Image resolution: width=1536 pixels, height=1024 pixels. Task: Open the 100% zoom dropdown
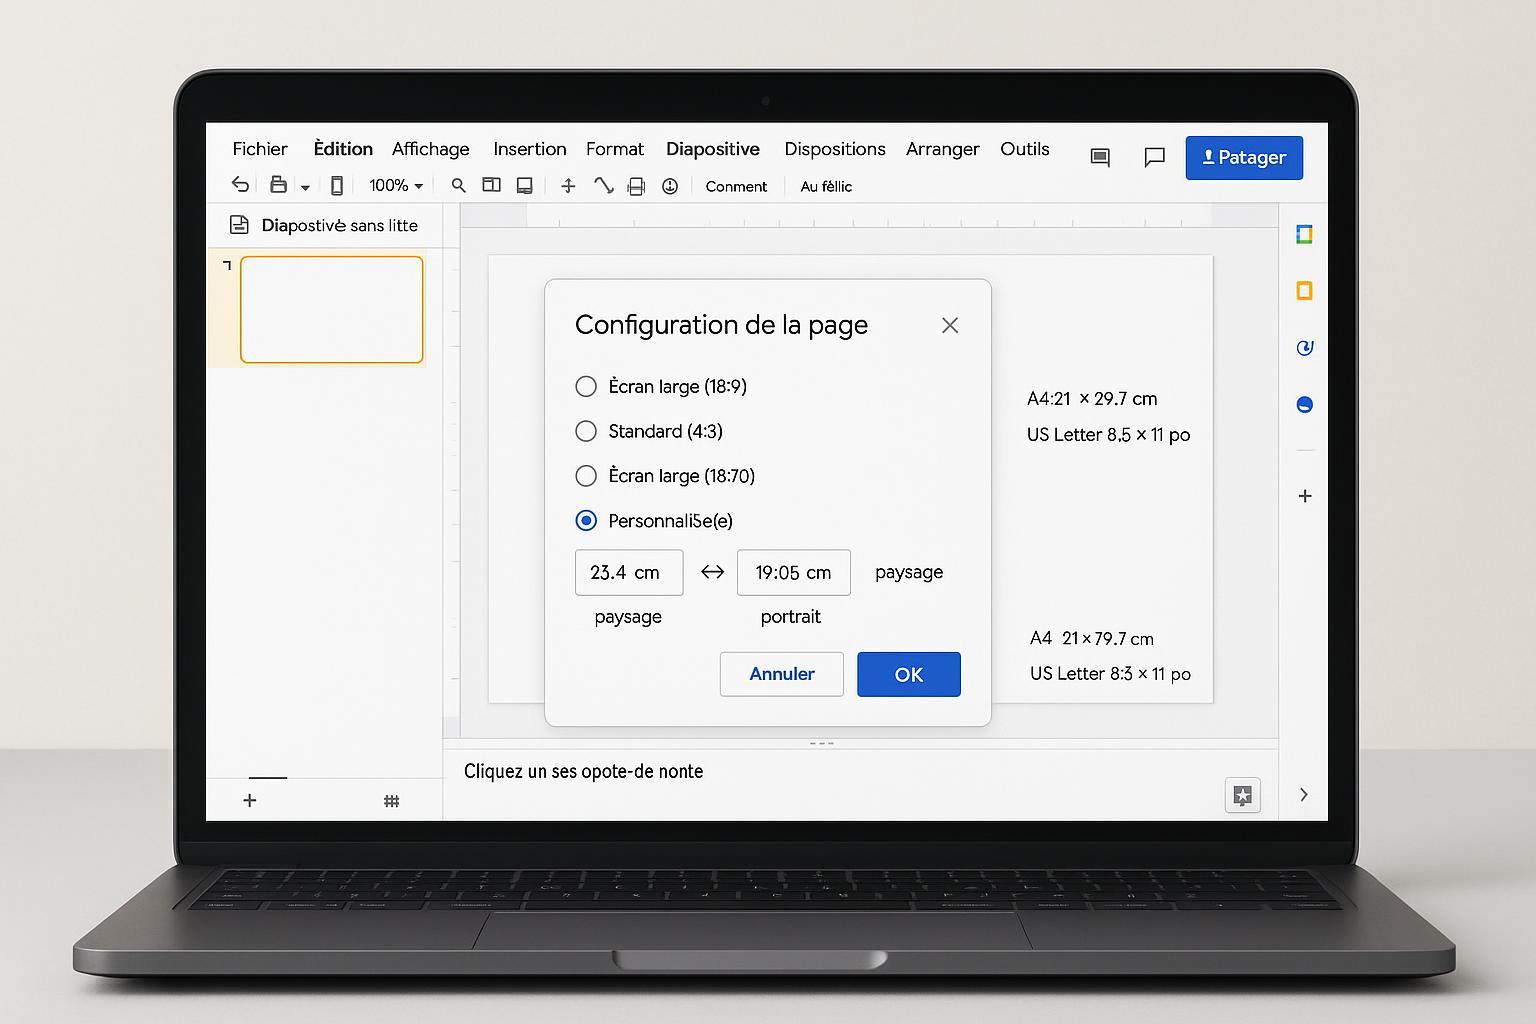(396, 186)
